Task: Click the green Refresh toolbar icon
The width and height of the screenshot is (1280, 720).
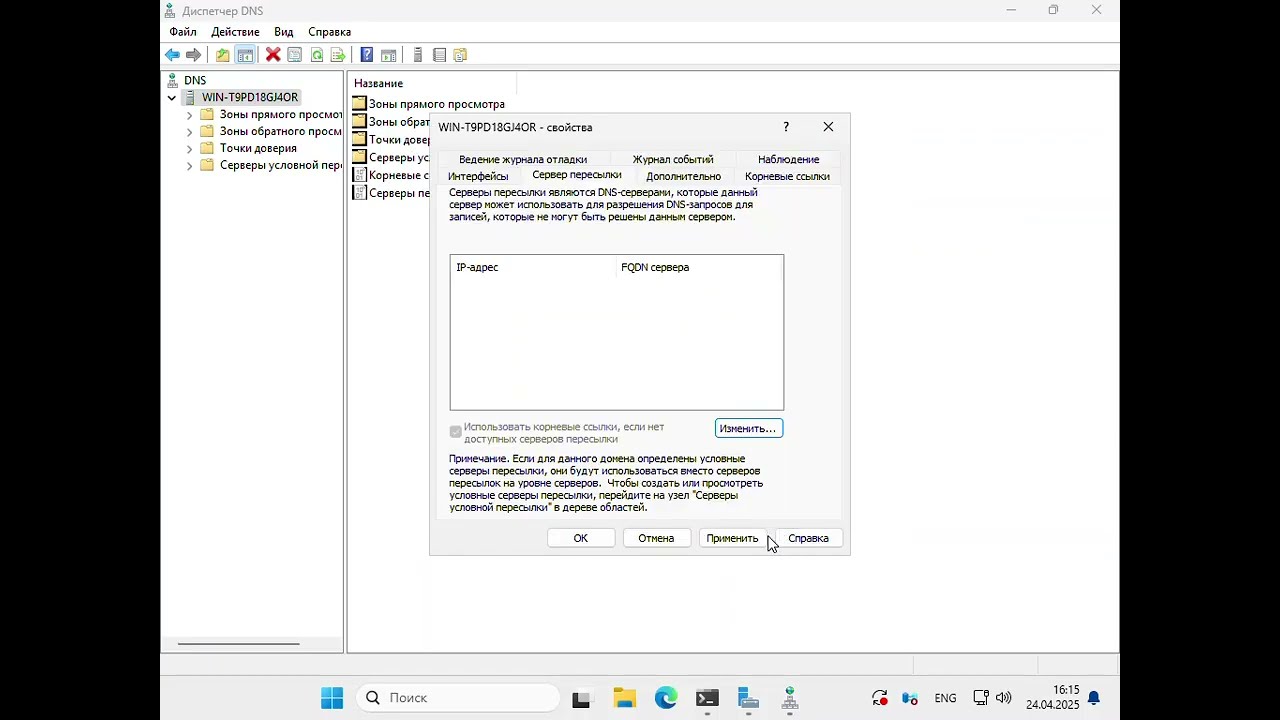Action: pyautogui.click(x=317, y=55)
